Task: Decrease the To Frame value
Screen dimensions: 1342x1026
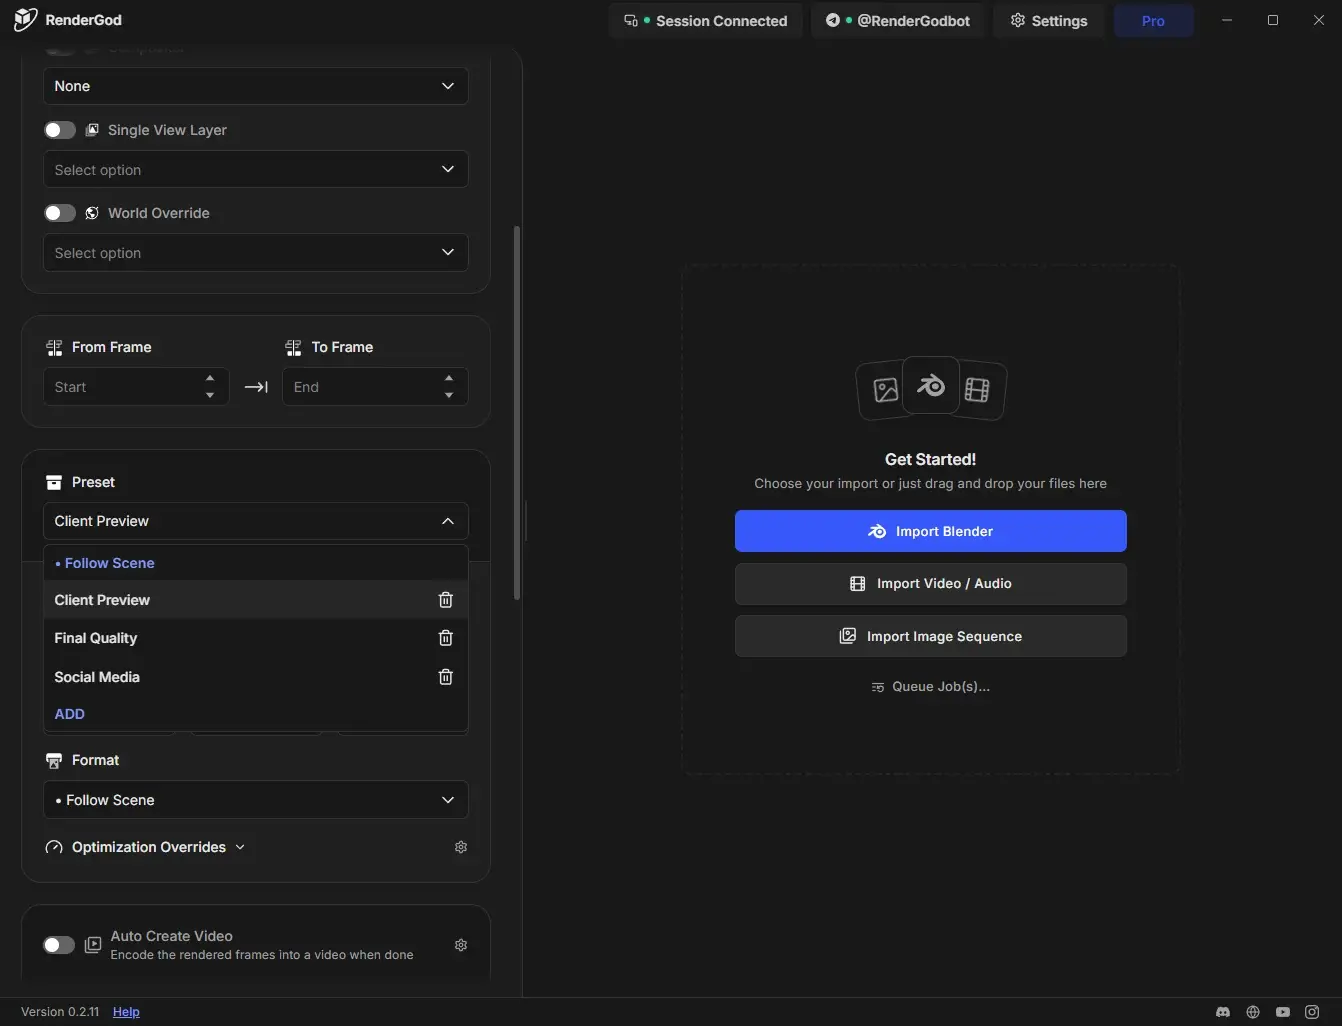Action: click(449, 396)
